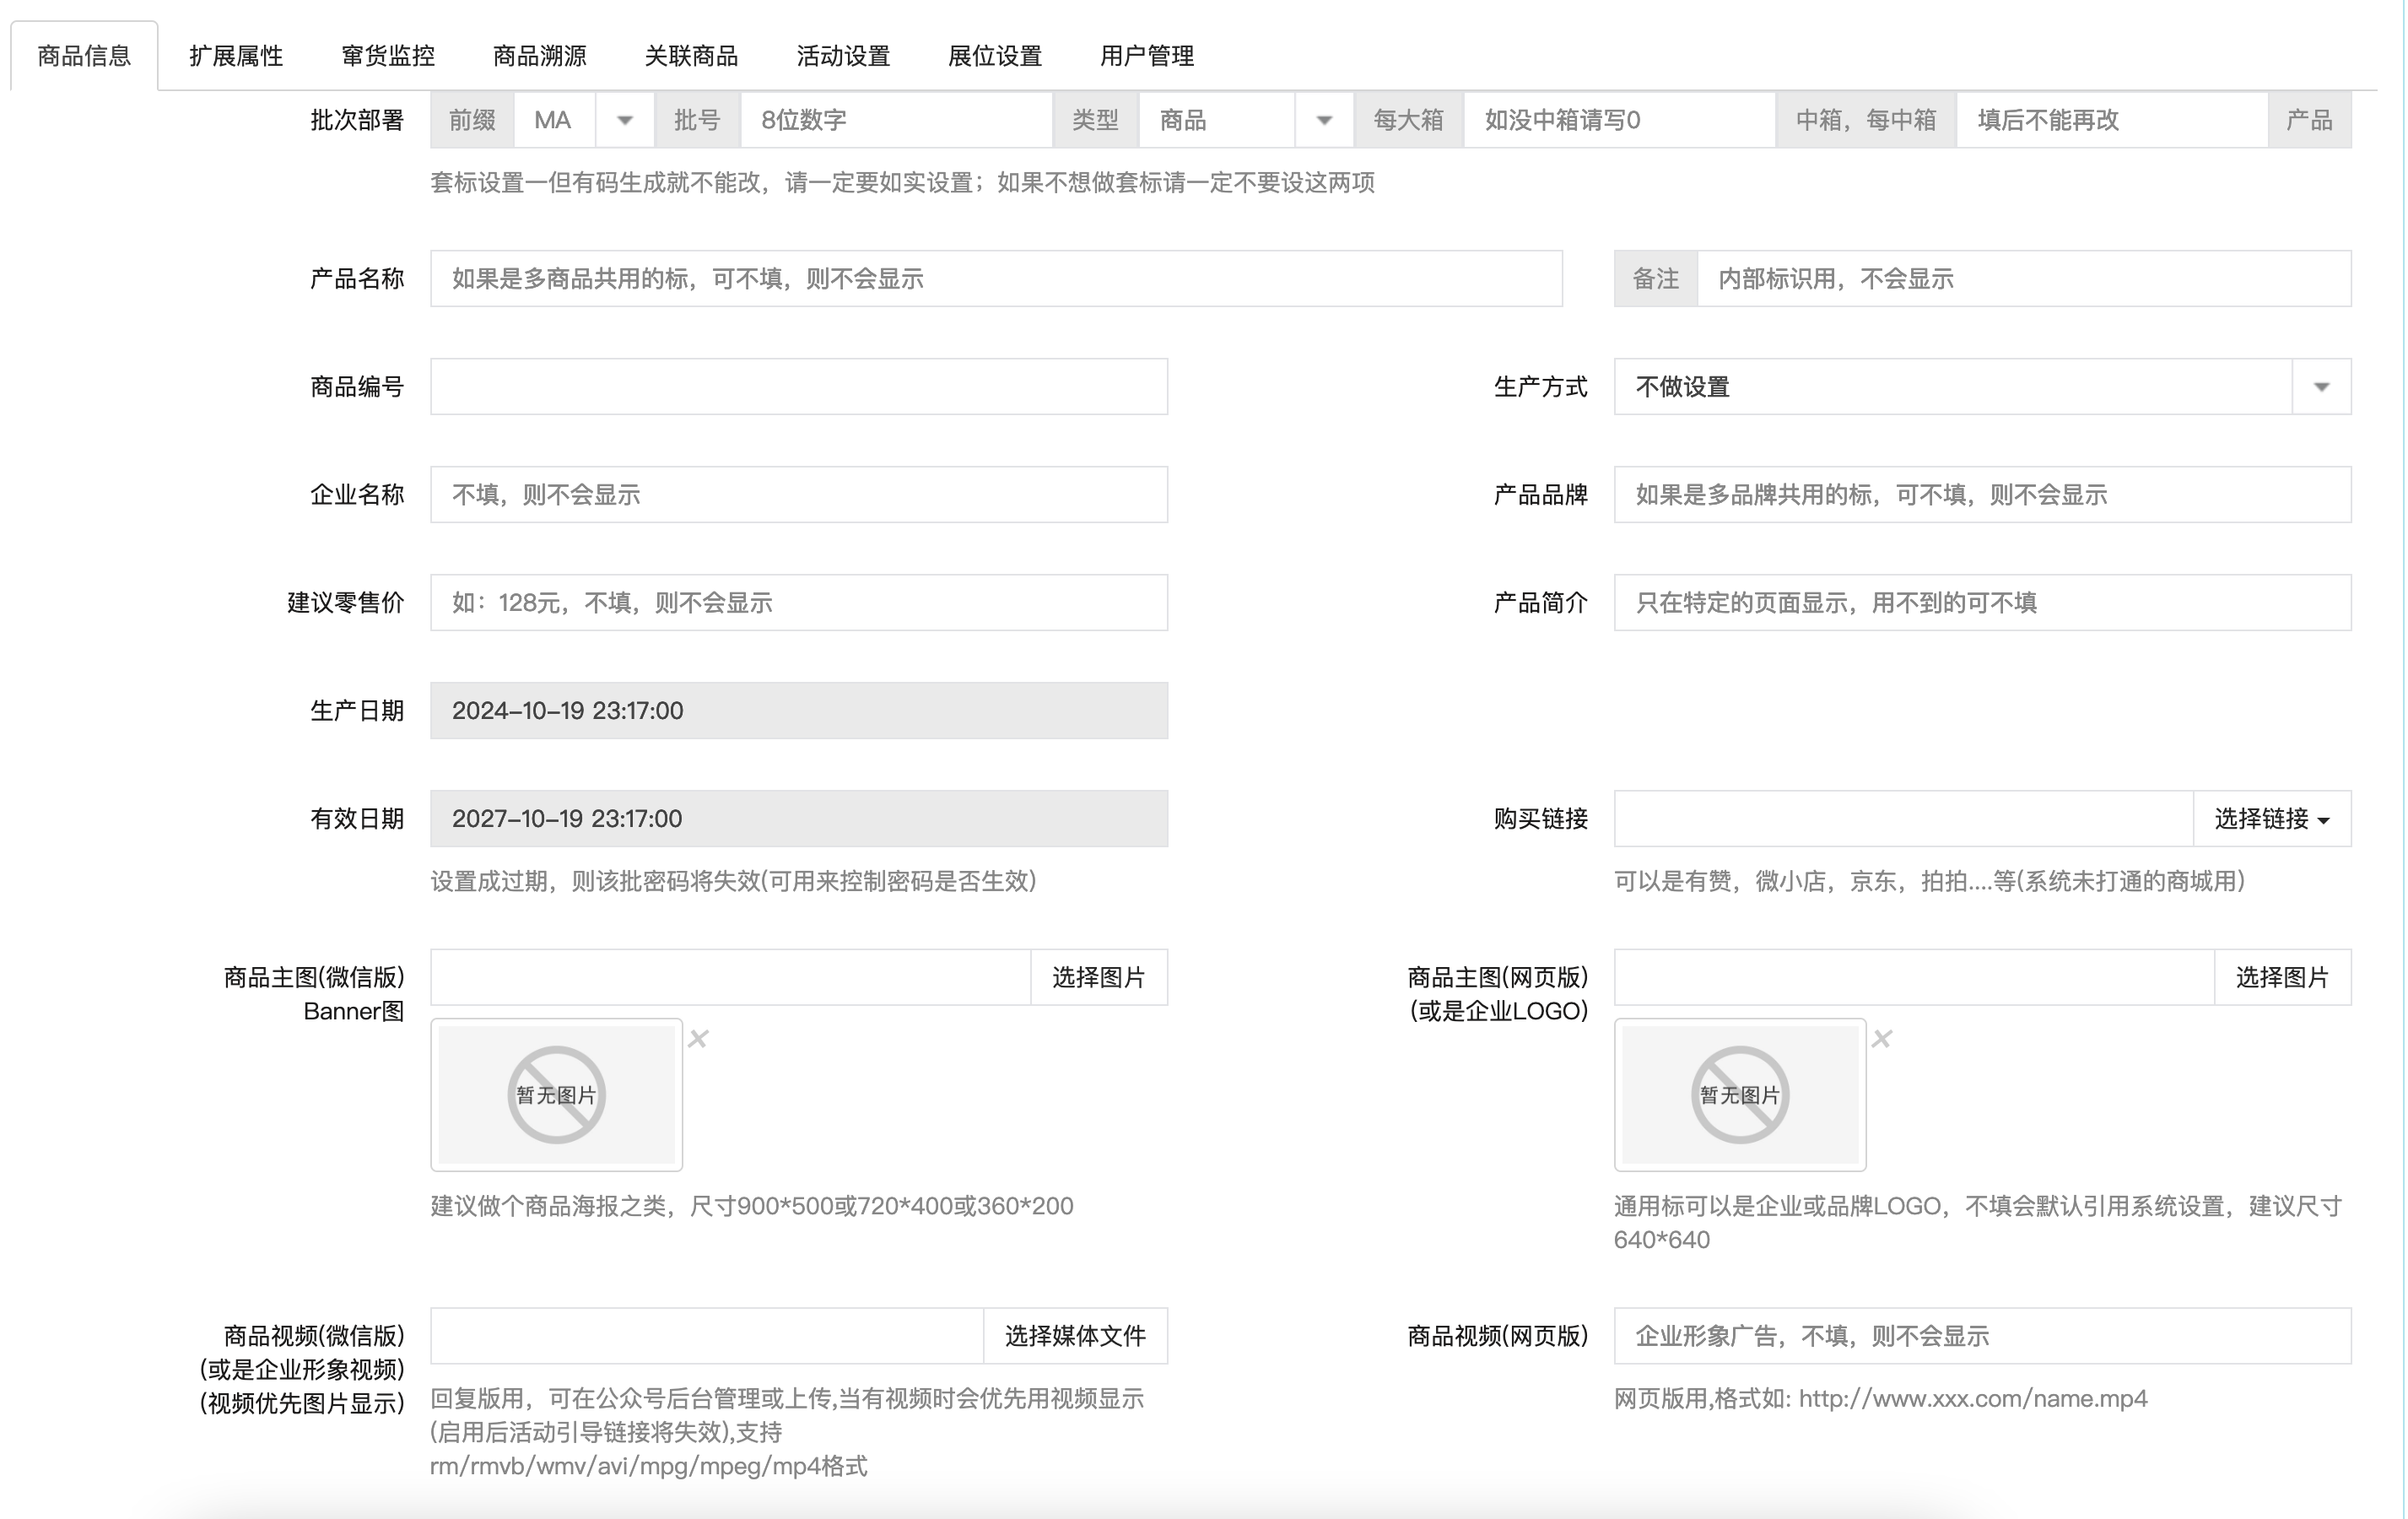Image resolution: width=2408 pixels, height=1519 pixels.
Task: Switch to the 扩展属性 tab
Action: 236,56
